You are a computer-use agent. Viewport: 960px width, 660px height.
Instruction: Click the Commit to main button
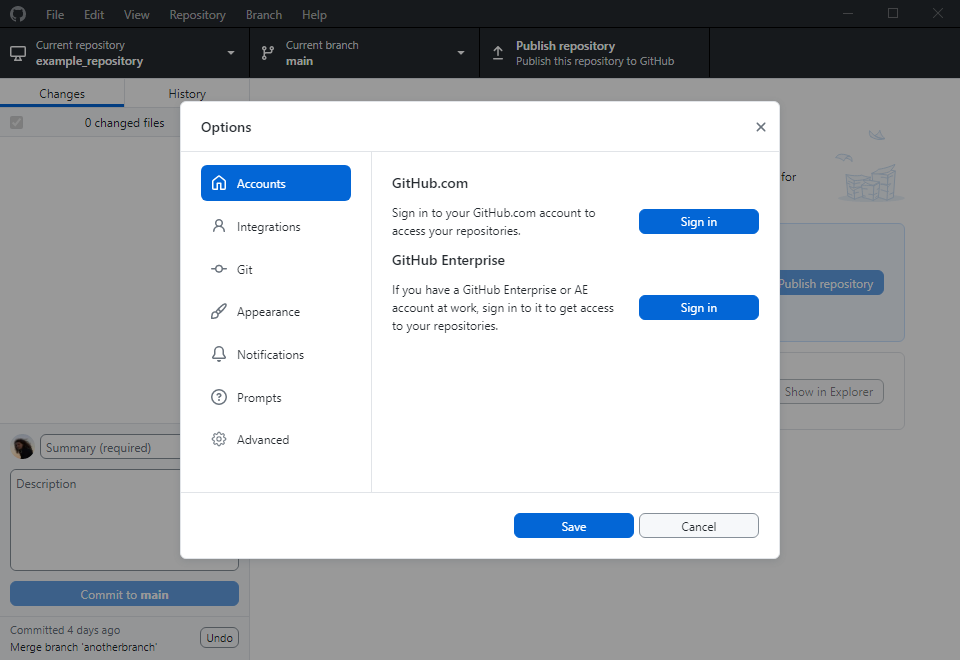pyautogui.click(x=124, y=594)
